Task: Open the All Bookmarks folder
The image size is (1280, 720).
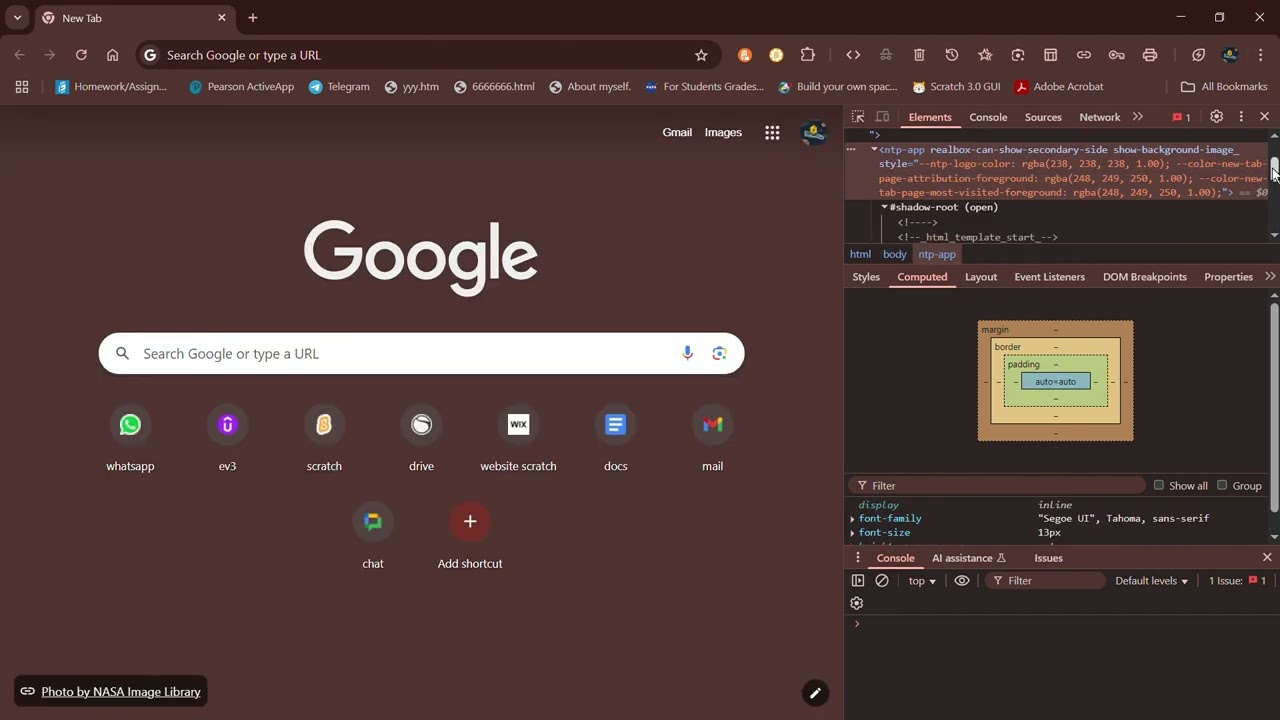Action: 1223,87
